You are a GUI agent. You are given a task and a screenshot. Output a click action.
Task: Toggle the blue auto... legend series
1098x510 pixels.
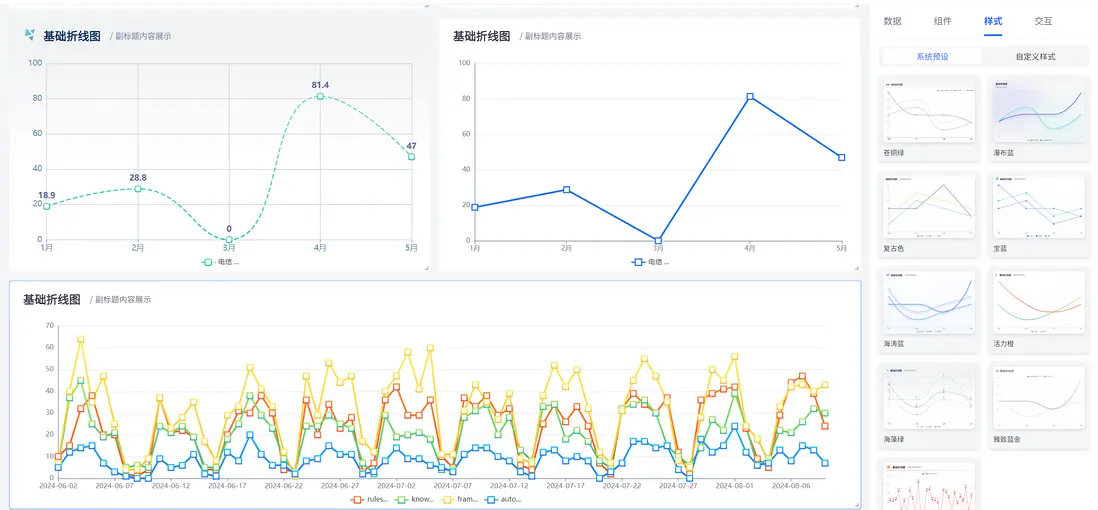coord(504,499)
